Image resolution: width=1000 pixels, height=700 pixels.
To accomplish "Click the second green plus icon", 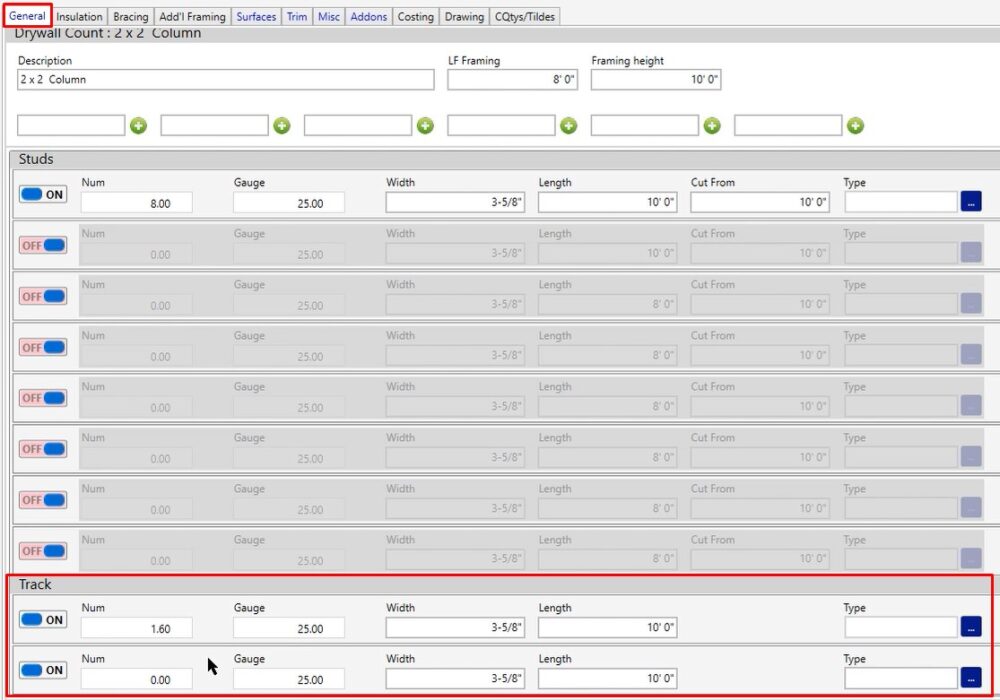I will tap(282, 126).
